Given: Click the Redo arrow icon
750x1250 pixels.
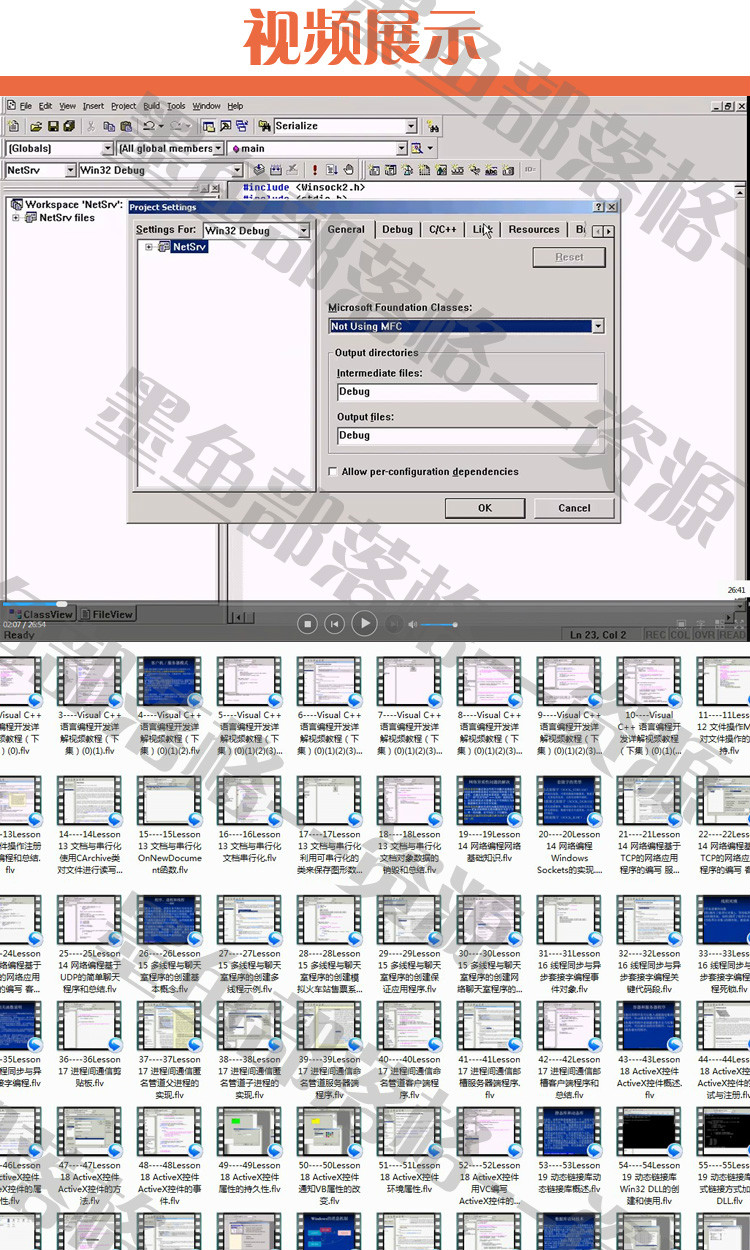Looking at the screenshot, I should click(x=175, y=126).
